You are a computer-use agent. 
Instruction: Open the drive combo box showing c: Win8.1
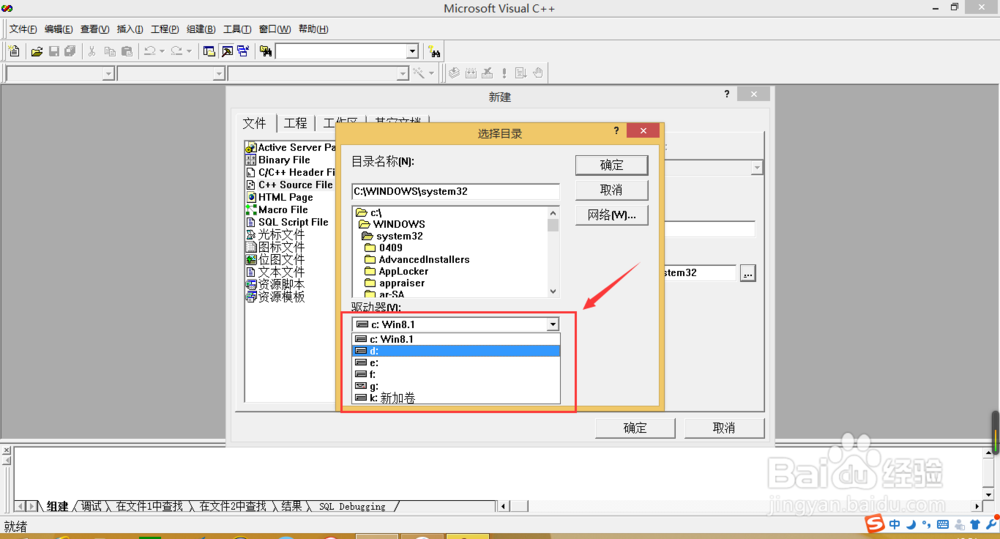click(x=455, y=324)
